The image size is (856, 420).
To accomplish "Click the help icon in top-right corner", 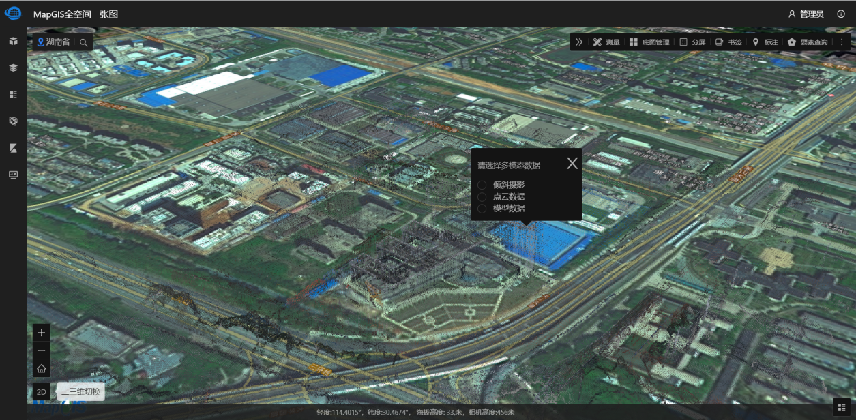I will 841,14.
